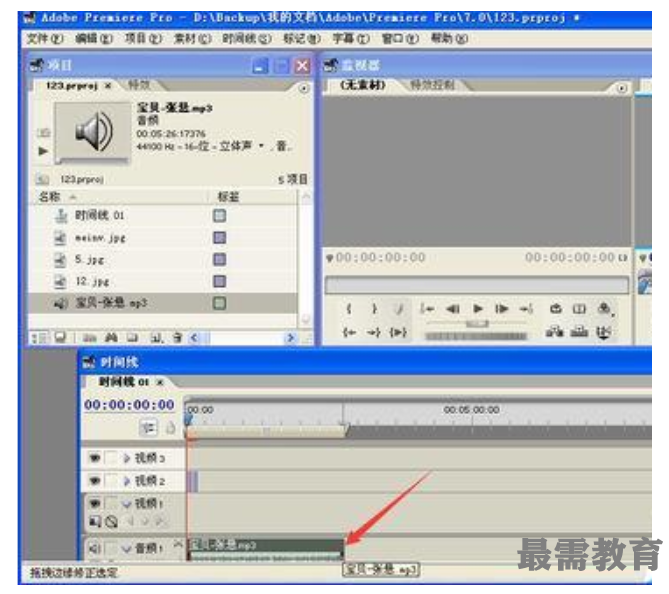Image resolution: width=669 pixels, height=594 pixels.
Task: Collapse the 视频1 track
Action: (x=127, y=504)
